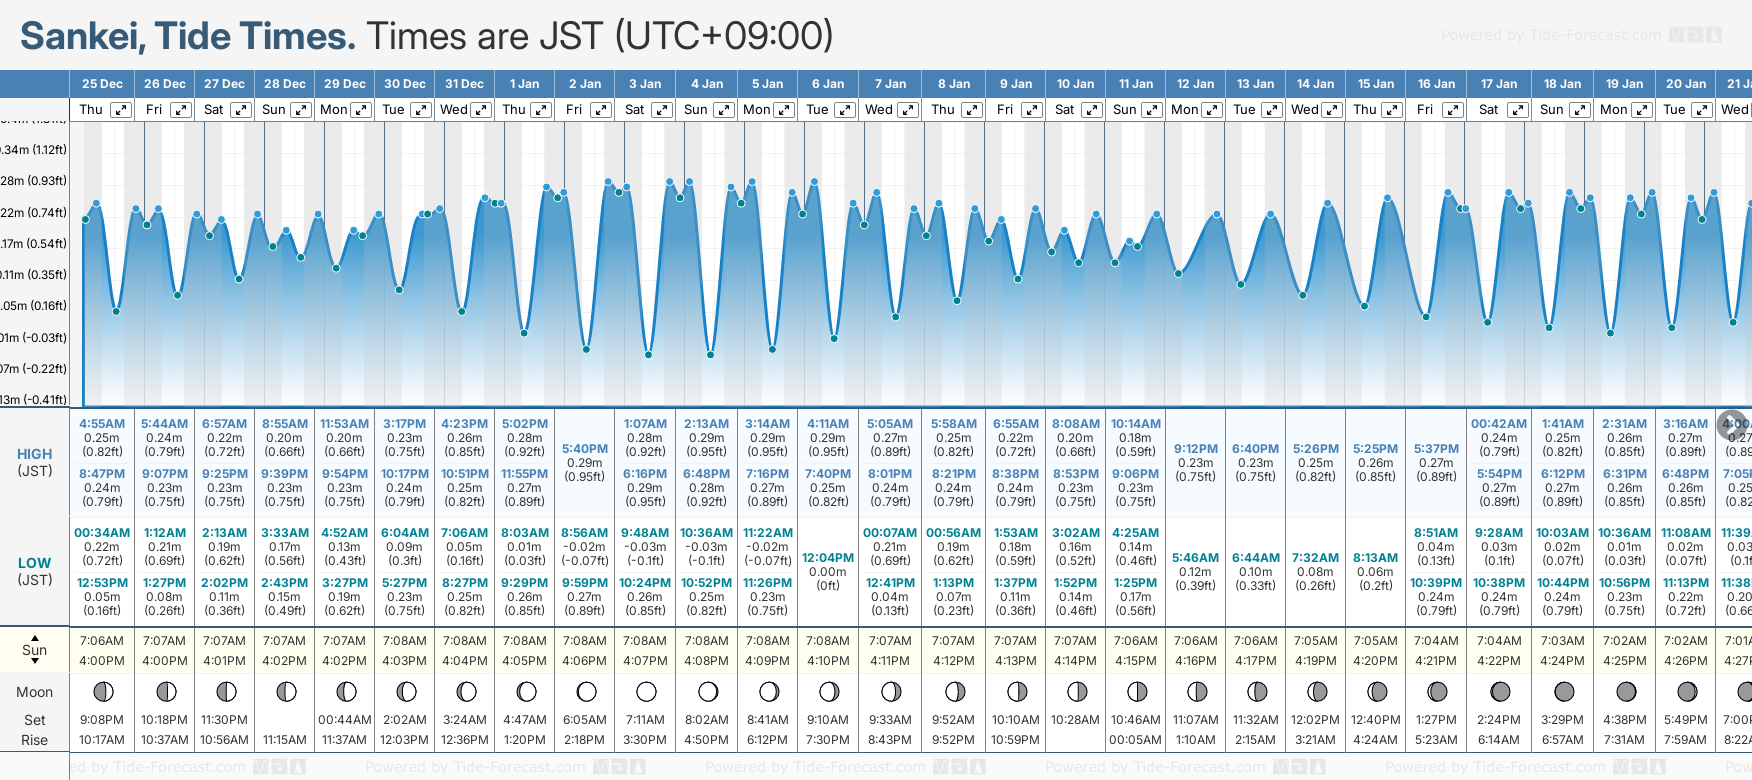The image size is (1752, 780).
Task: Expand the Saturday 27 Dec day view
Action: pyautogui.click(x=241, y=110)
